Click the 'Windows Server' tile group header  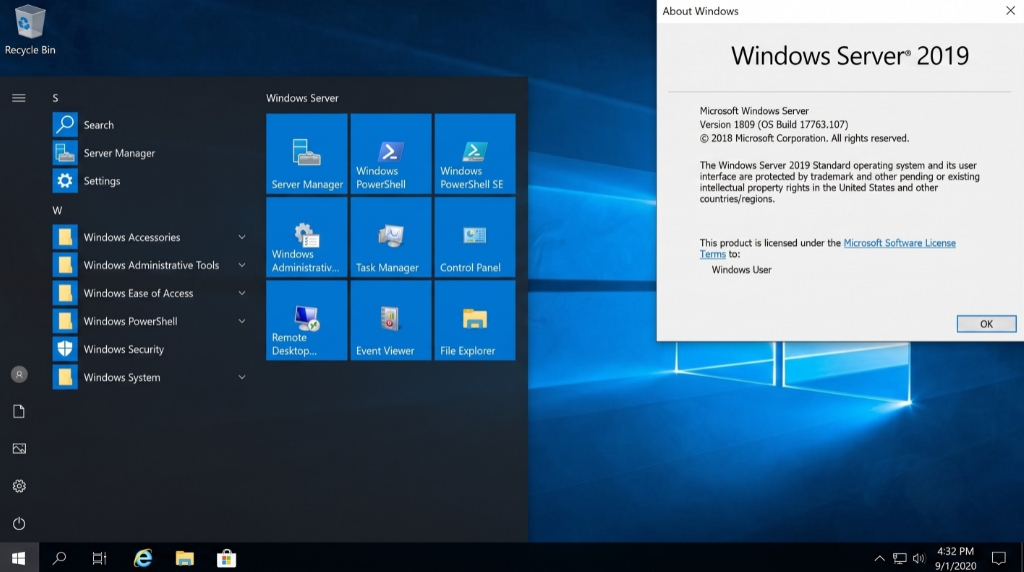(x=302, y=98)
